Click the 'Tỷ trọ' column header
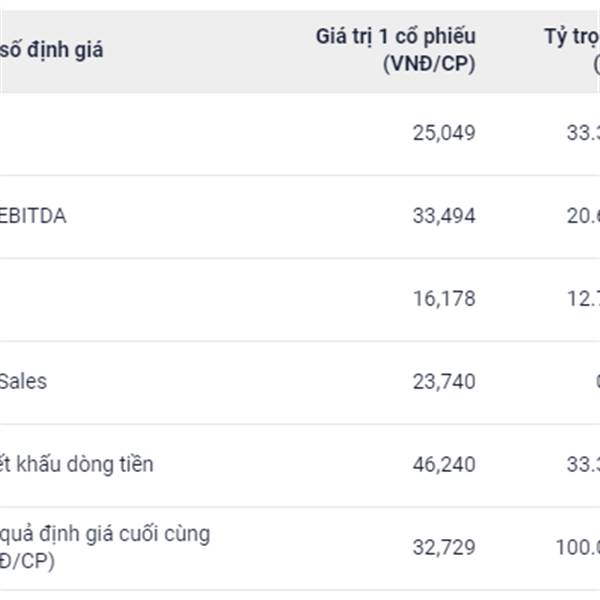Viewport: 600px width, 600px height. tap(572, 38)
